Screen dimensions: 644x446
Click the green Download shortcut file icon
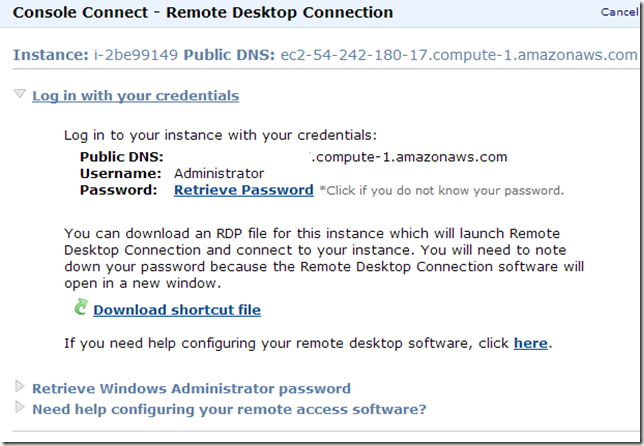(81, 308)
